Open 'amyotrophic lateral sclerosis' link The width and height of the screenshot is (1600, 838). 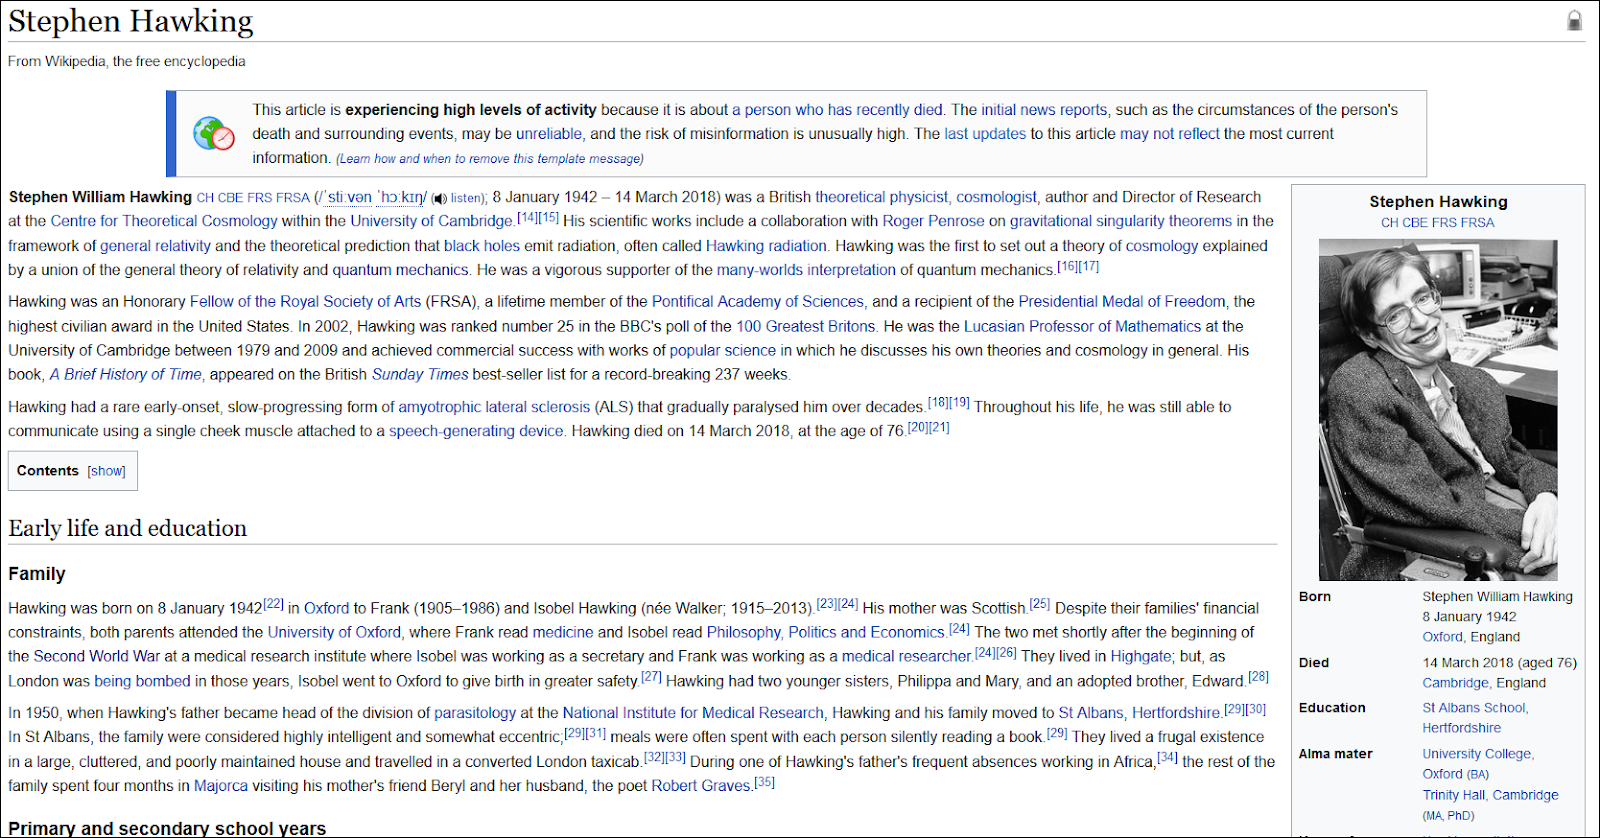[494, 408]
